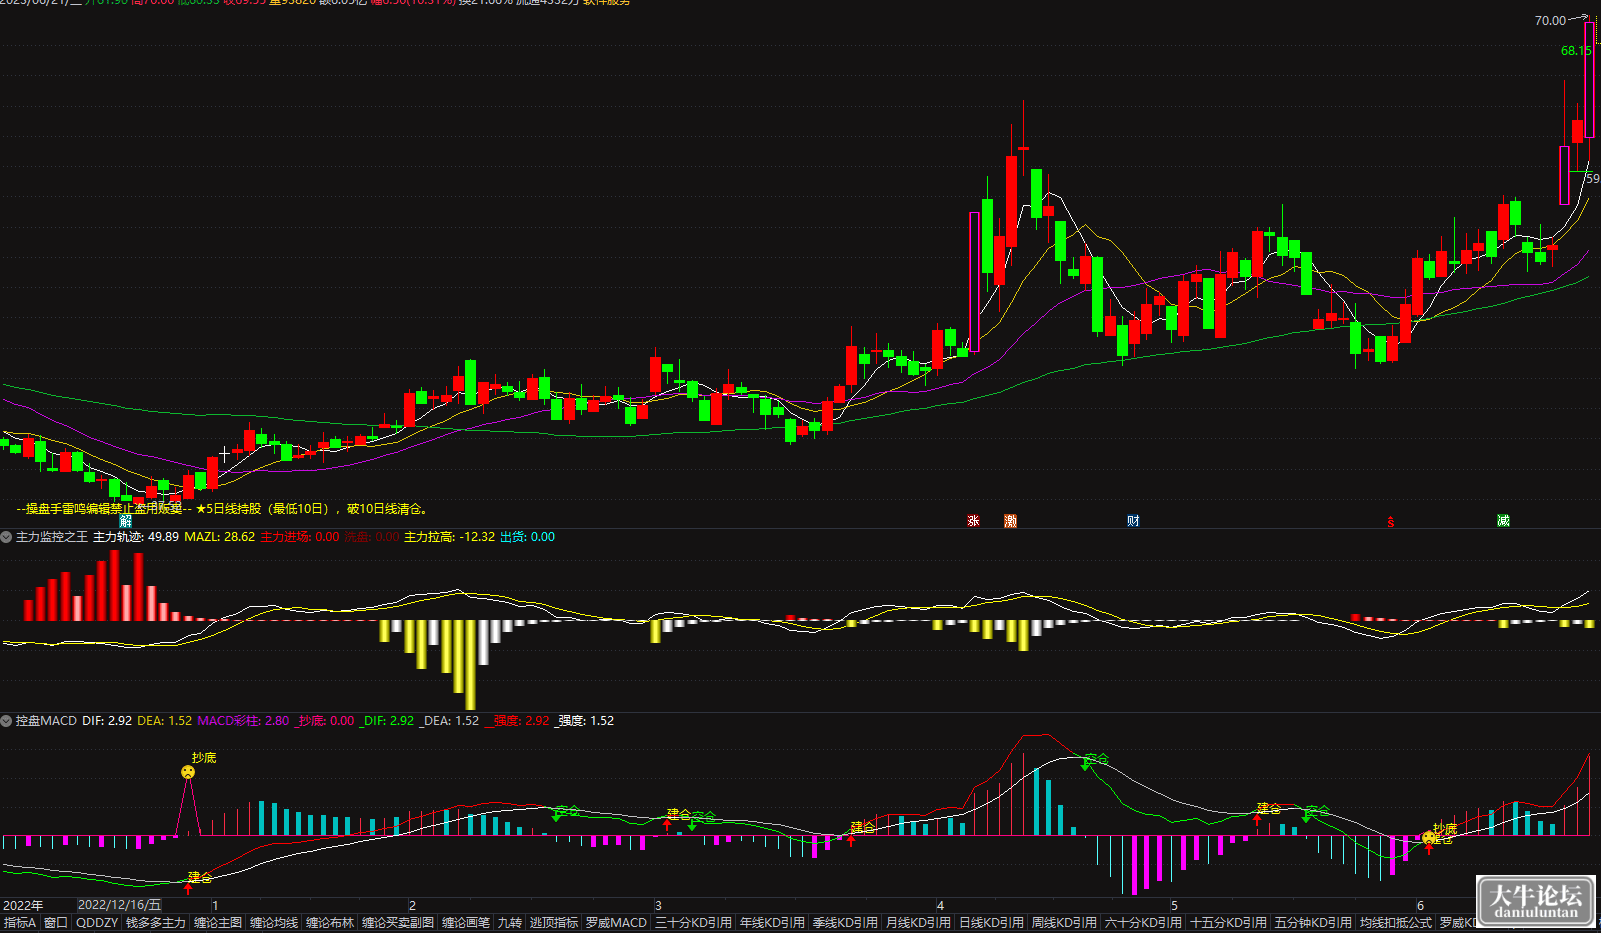Switch to the 缠论画笔 tab
The image size is (1601, 933).
point(466,923)
